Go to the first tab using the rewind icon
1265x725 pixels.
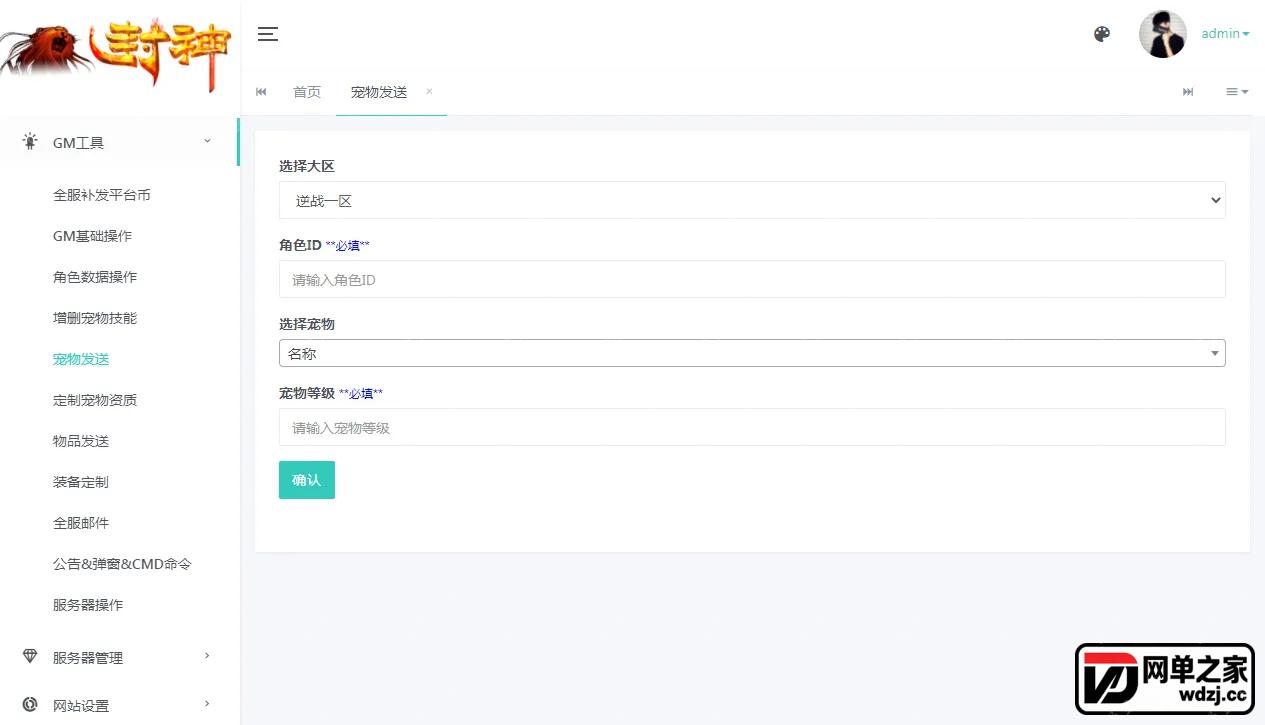[261, 92]
